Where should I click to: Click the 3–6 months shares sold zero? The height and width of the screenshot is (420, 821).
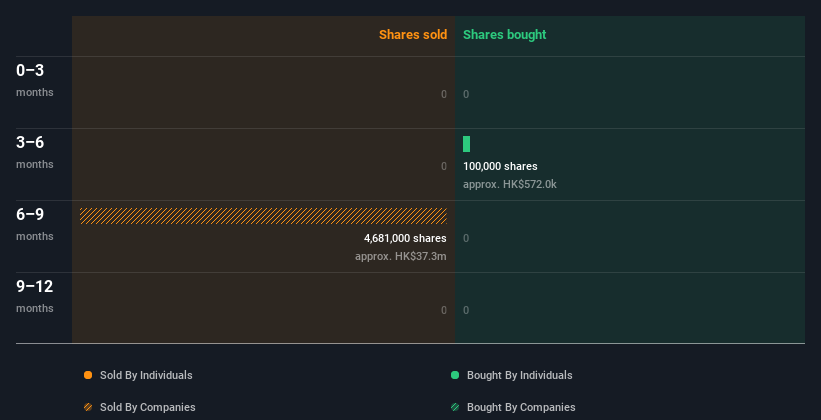(444, 167)
